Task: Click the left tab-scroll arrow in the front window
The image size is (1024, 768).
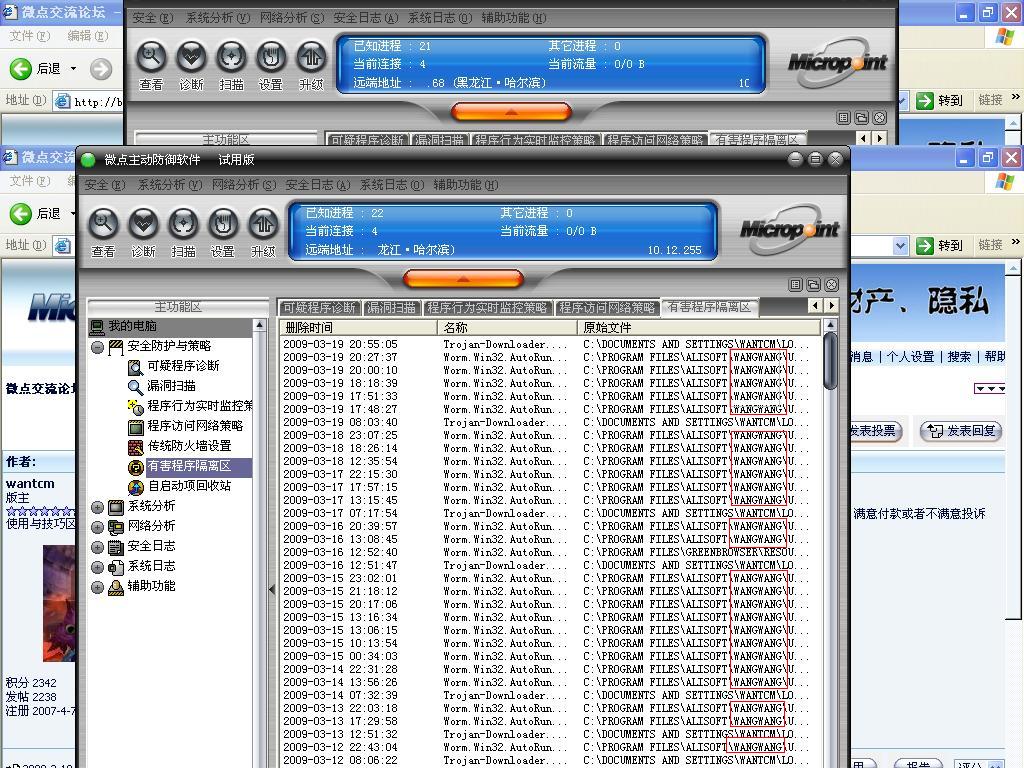Action: click(x=815, y=306)
